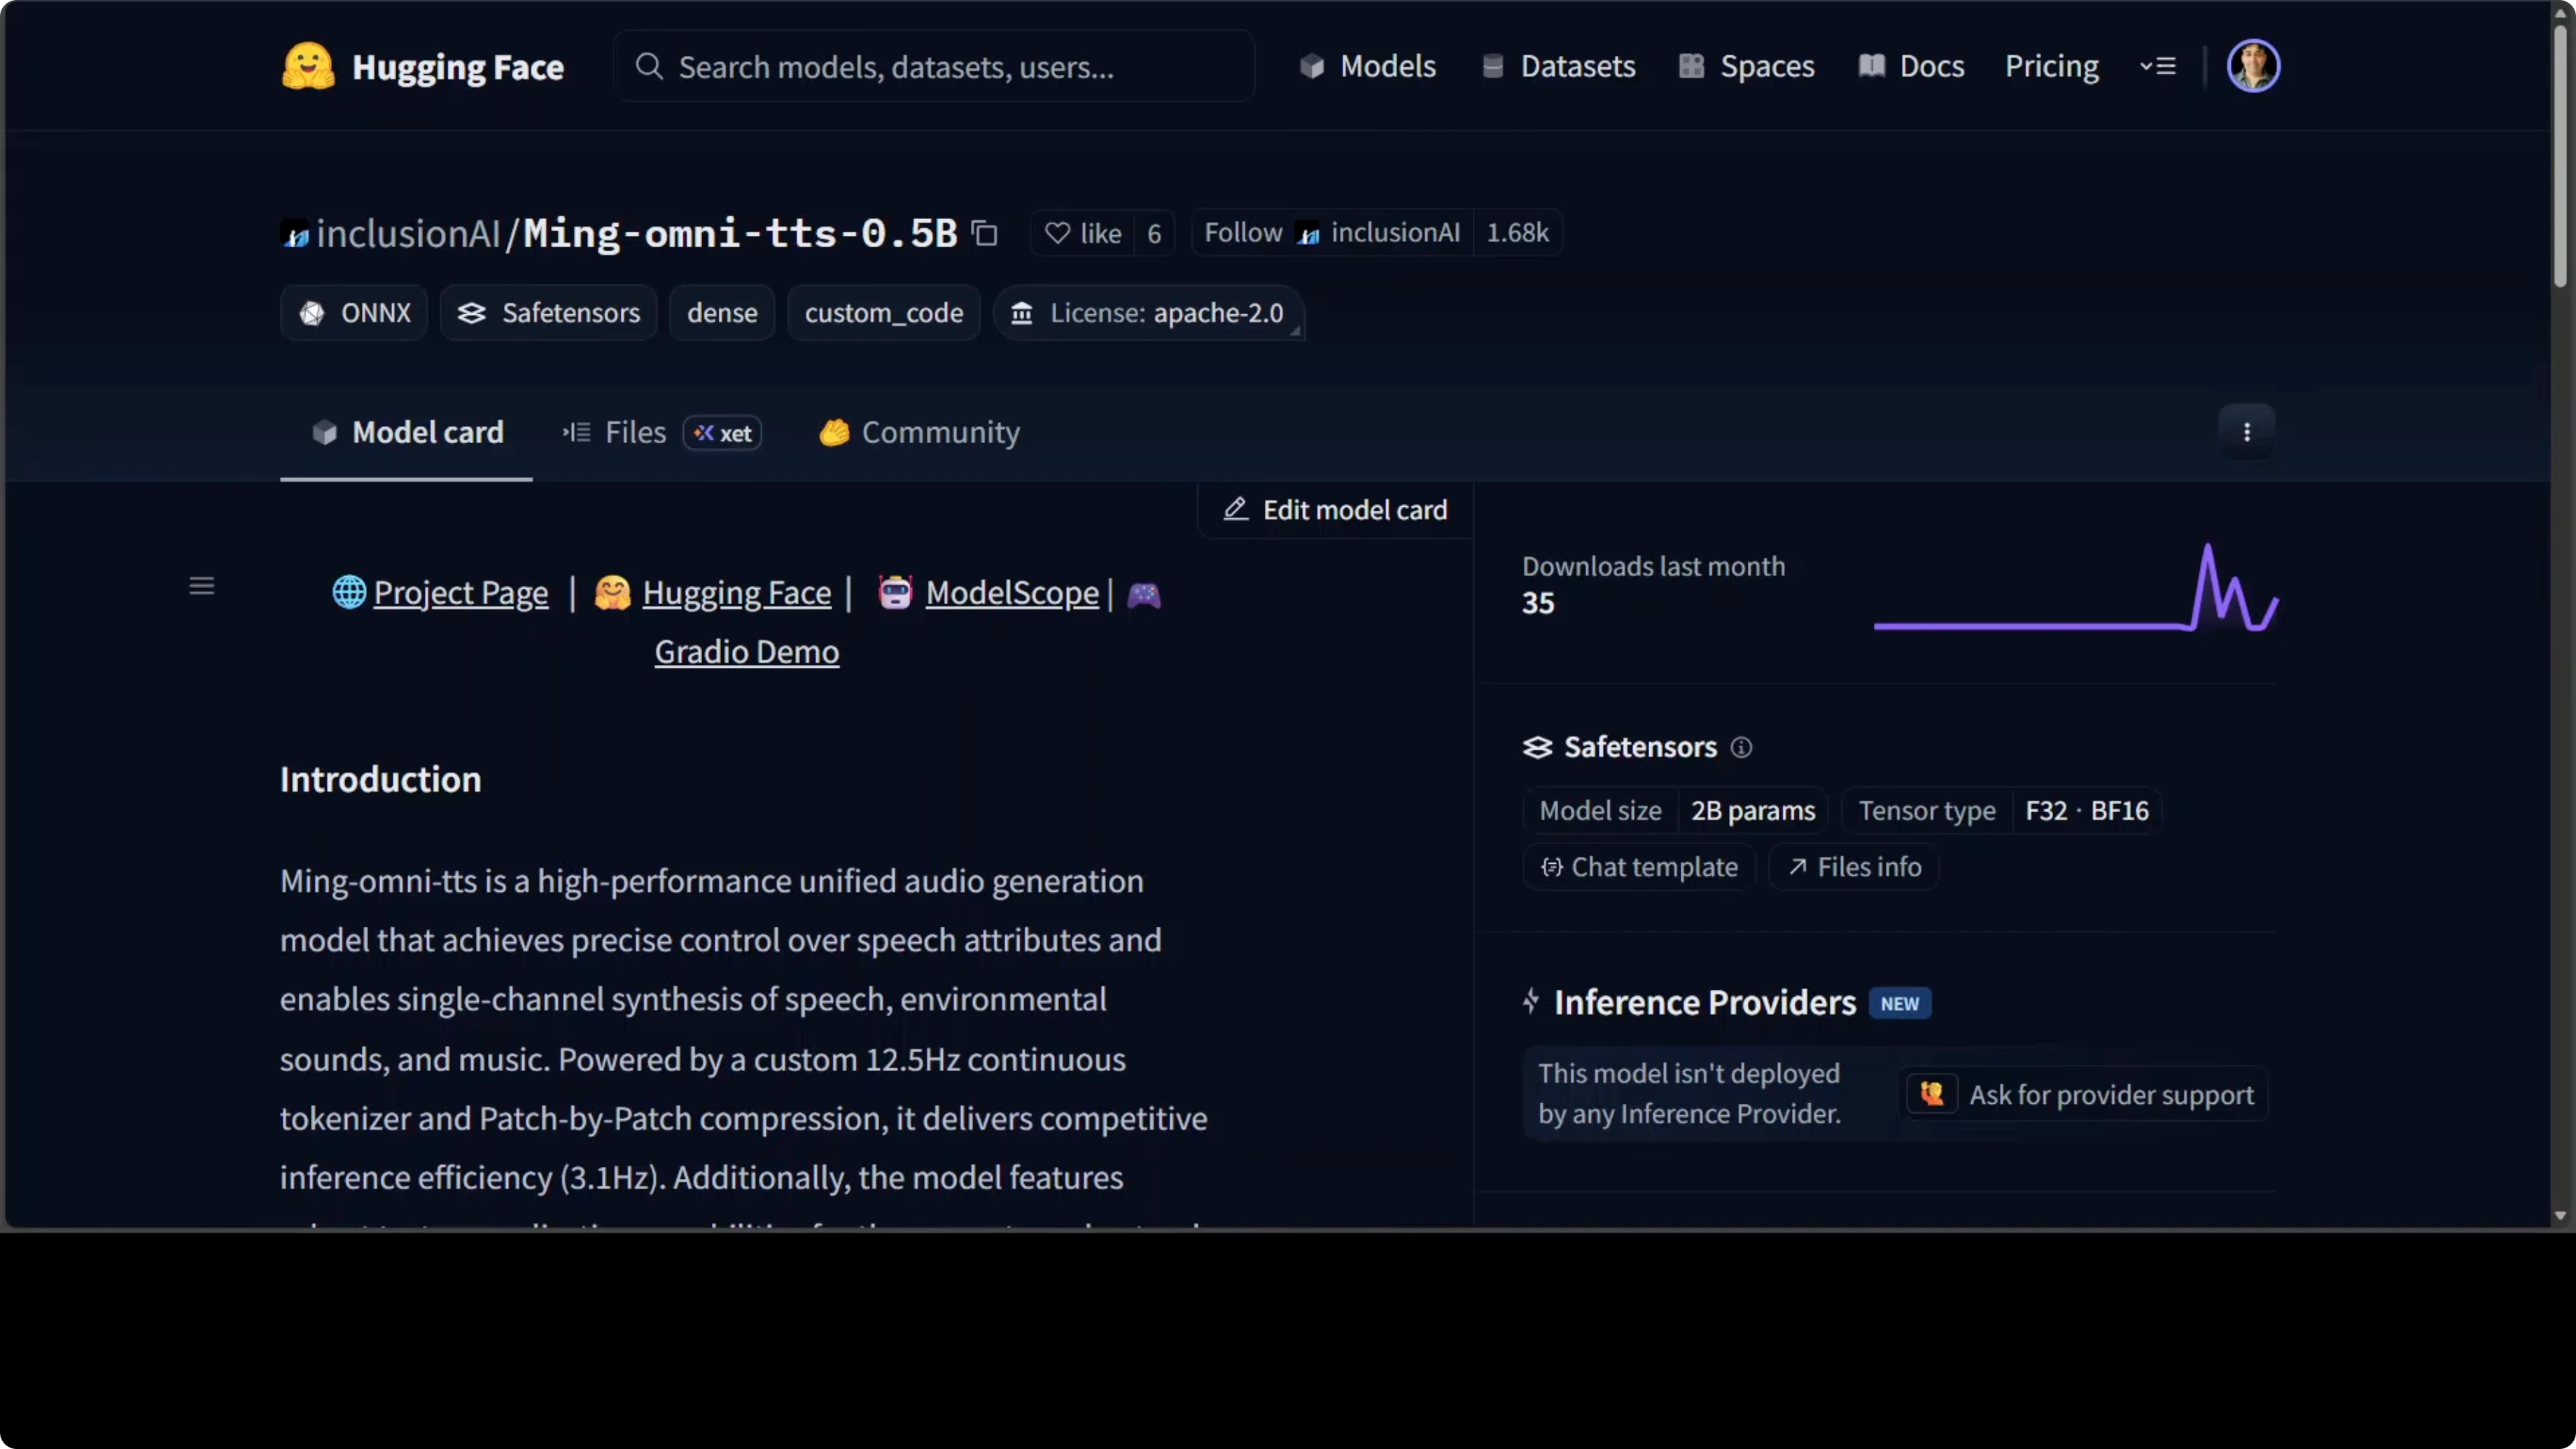This screenshot has width=2576, height=1449.
Task: Select the ONNX tag with cube icon
Action: click(353, 313)
